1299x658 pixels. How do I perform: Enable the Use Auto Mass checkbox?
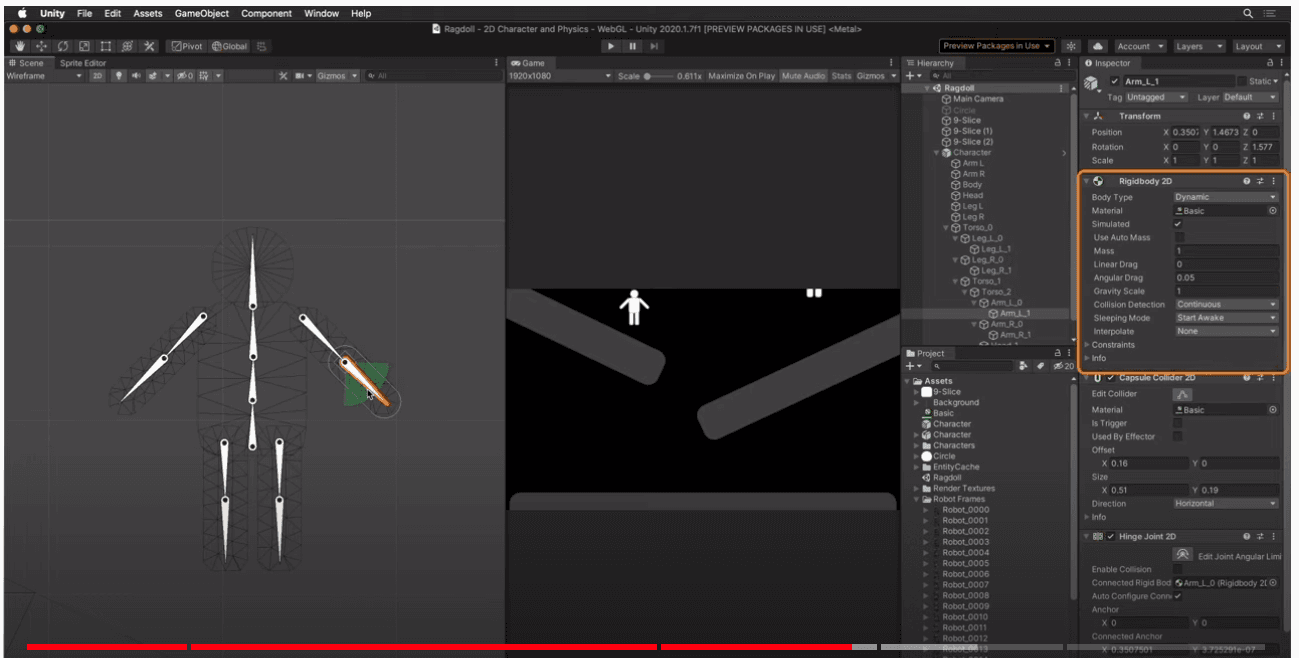pos(1178,238)
